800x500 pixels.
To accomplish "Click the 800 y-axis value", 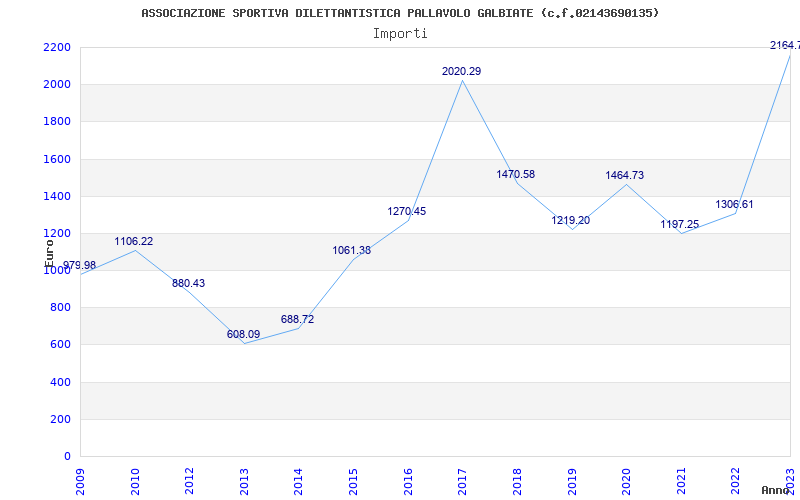I will tap(61, 308).
